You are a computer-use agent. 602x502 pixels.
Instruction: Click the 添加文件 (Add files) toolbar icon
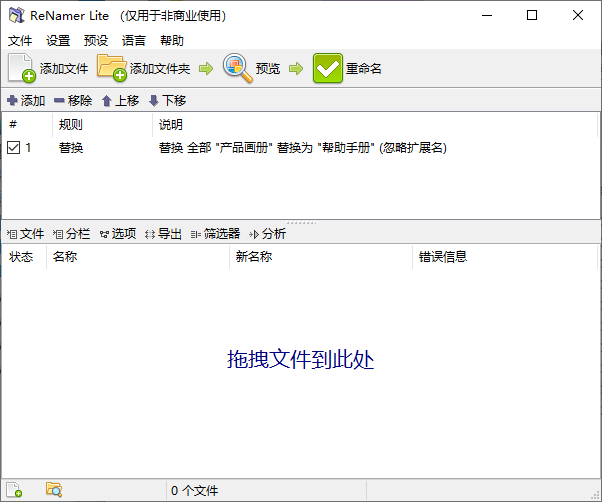[22, 68]
